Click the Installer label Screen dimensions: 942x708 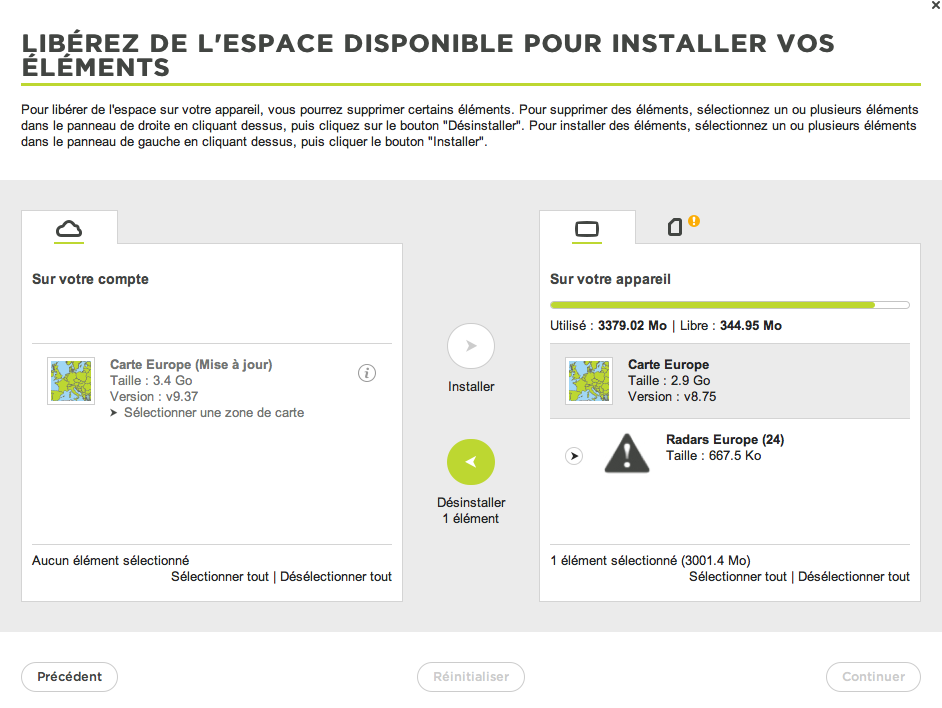[471, 386]
